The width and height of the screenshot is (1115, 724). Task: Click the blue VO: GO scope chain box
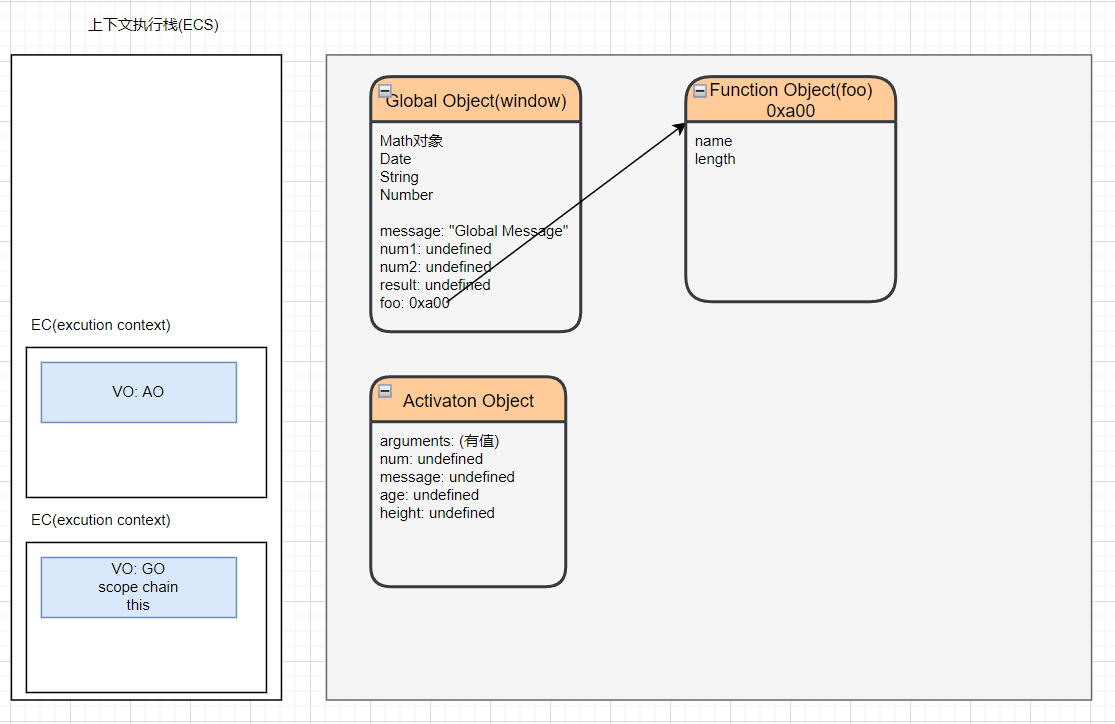(x=139, y=587)
